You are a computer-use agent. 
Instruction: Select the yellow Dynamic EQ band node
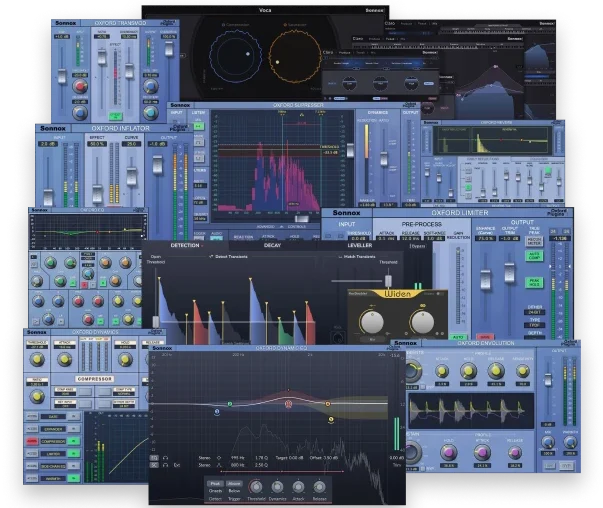[331, 419]
